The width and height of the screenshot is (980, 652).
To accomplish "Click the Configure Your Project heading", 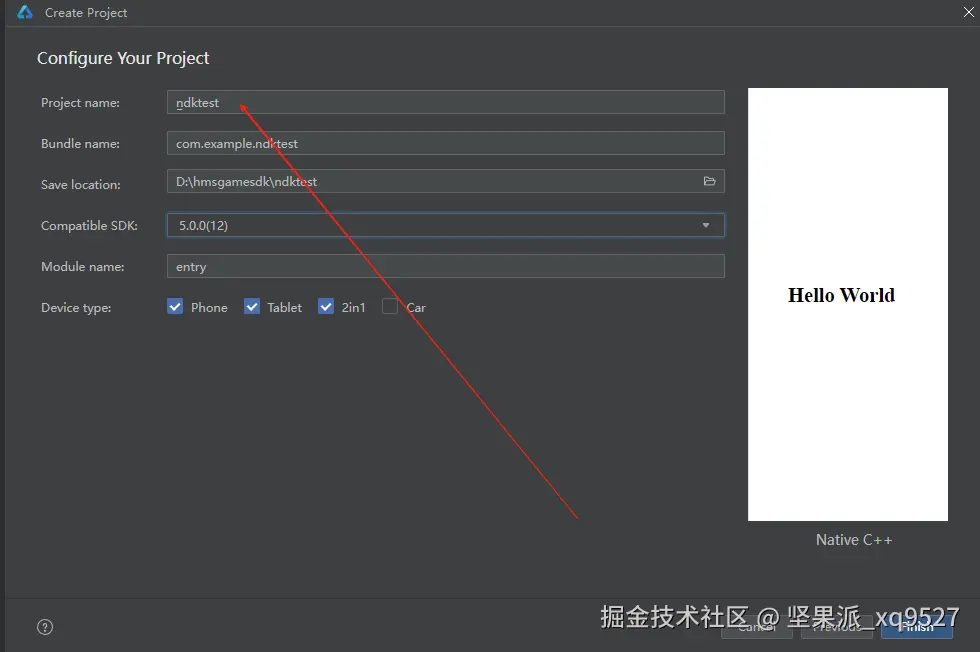I will (123, 58).
